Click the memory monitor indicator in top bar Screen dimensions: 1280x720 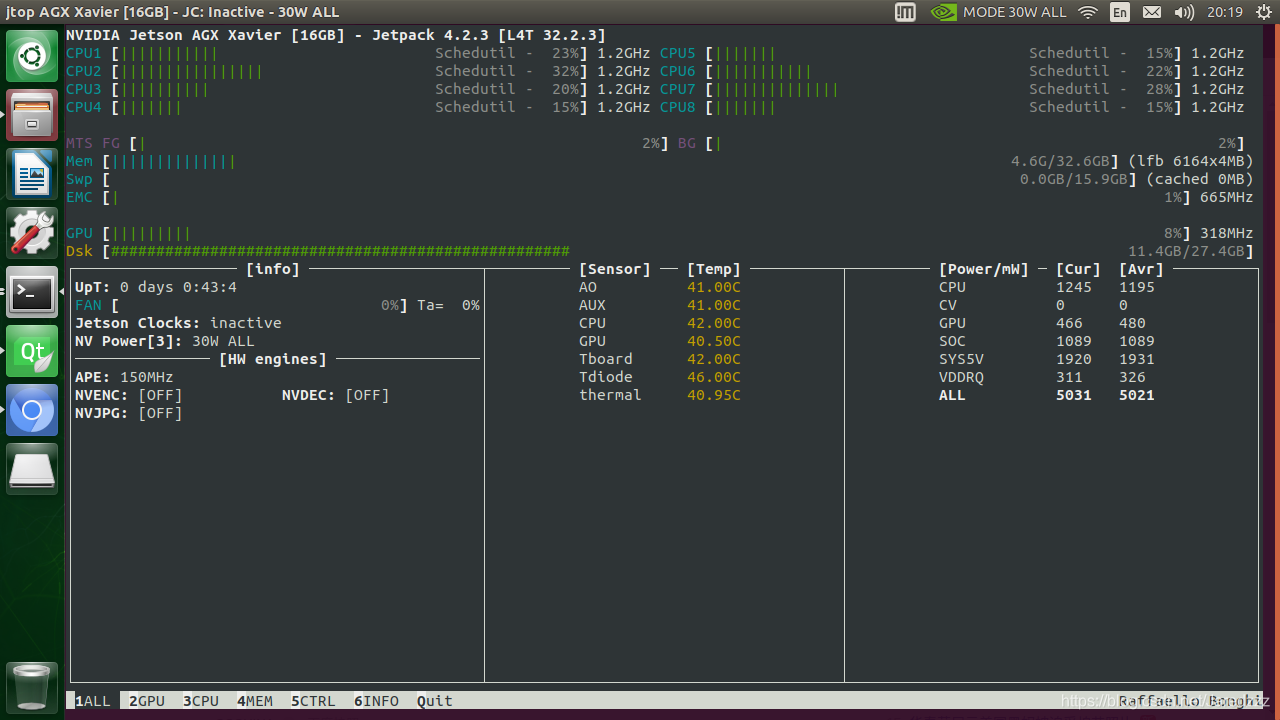(x=906, y=12)
